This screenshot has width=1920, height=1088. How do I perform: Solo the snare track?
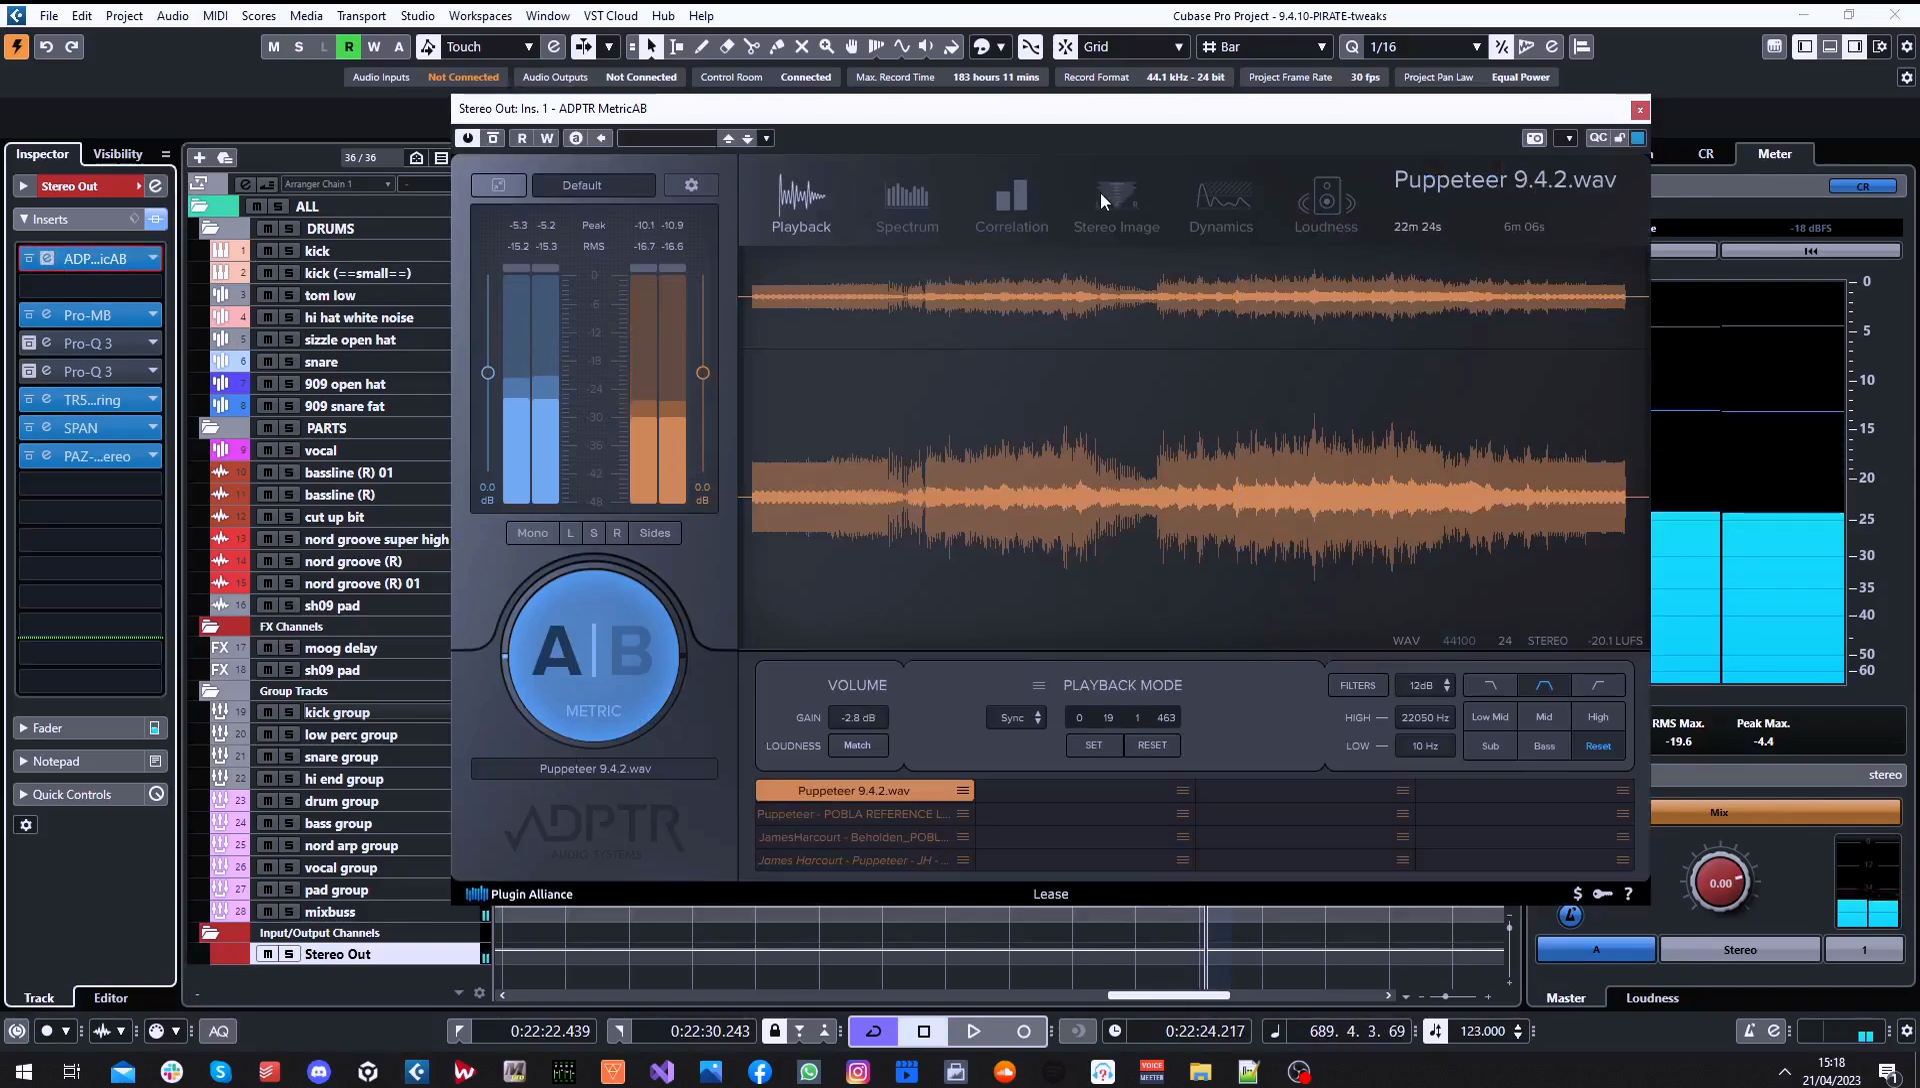click(x=289, y=362)
